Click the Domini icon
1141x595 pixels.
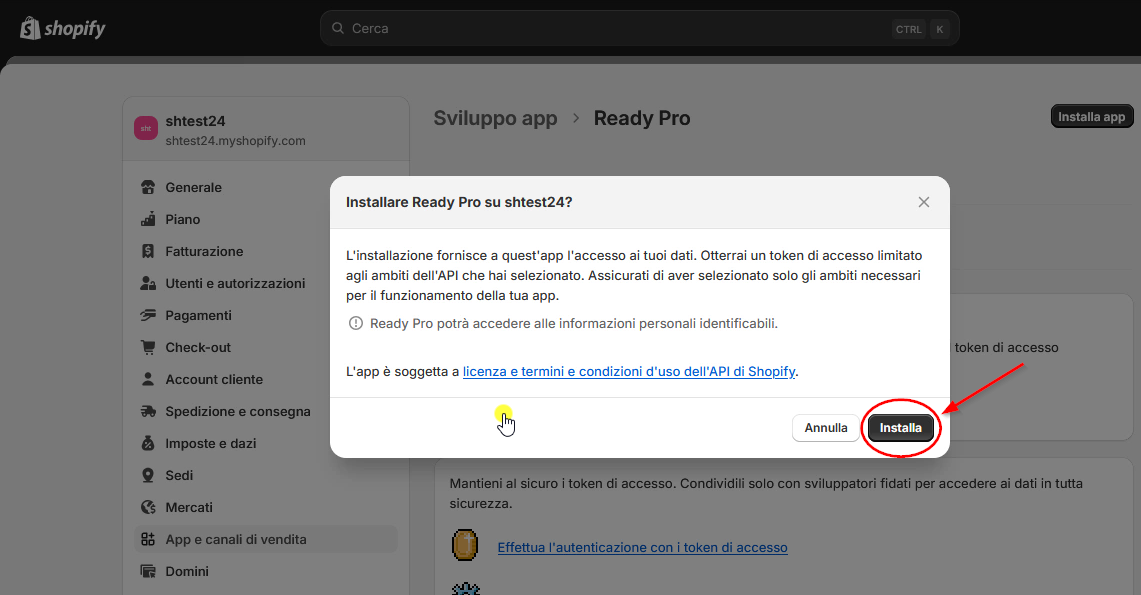[x=148, y=571]
